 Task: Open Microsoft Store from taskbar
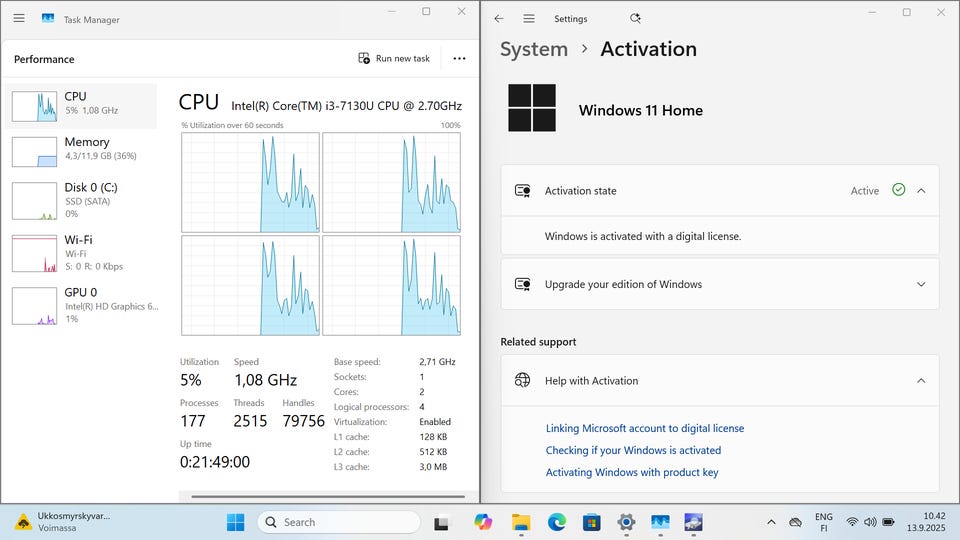[591, 522]
